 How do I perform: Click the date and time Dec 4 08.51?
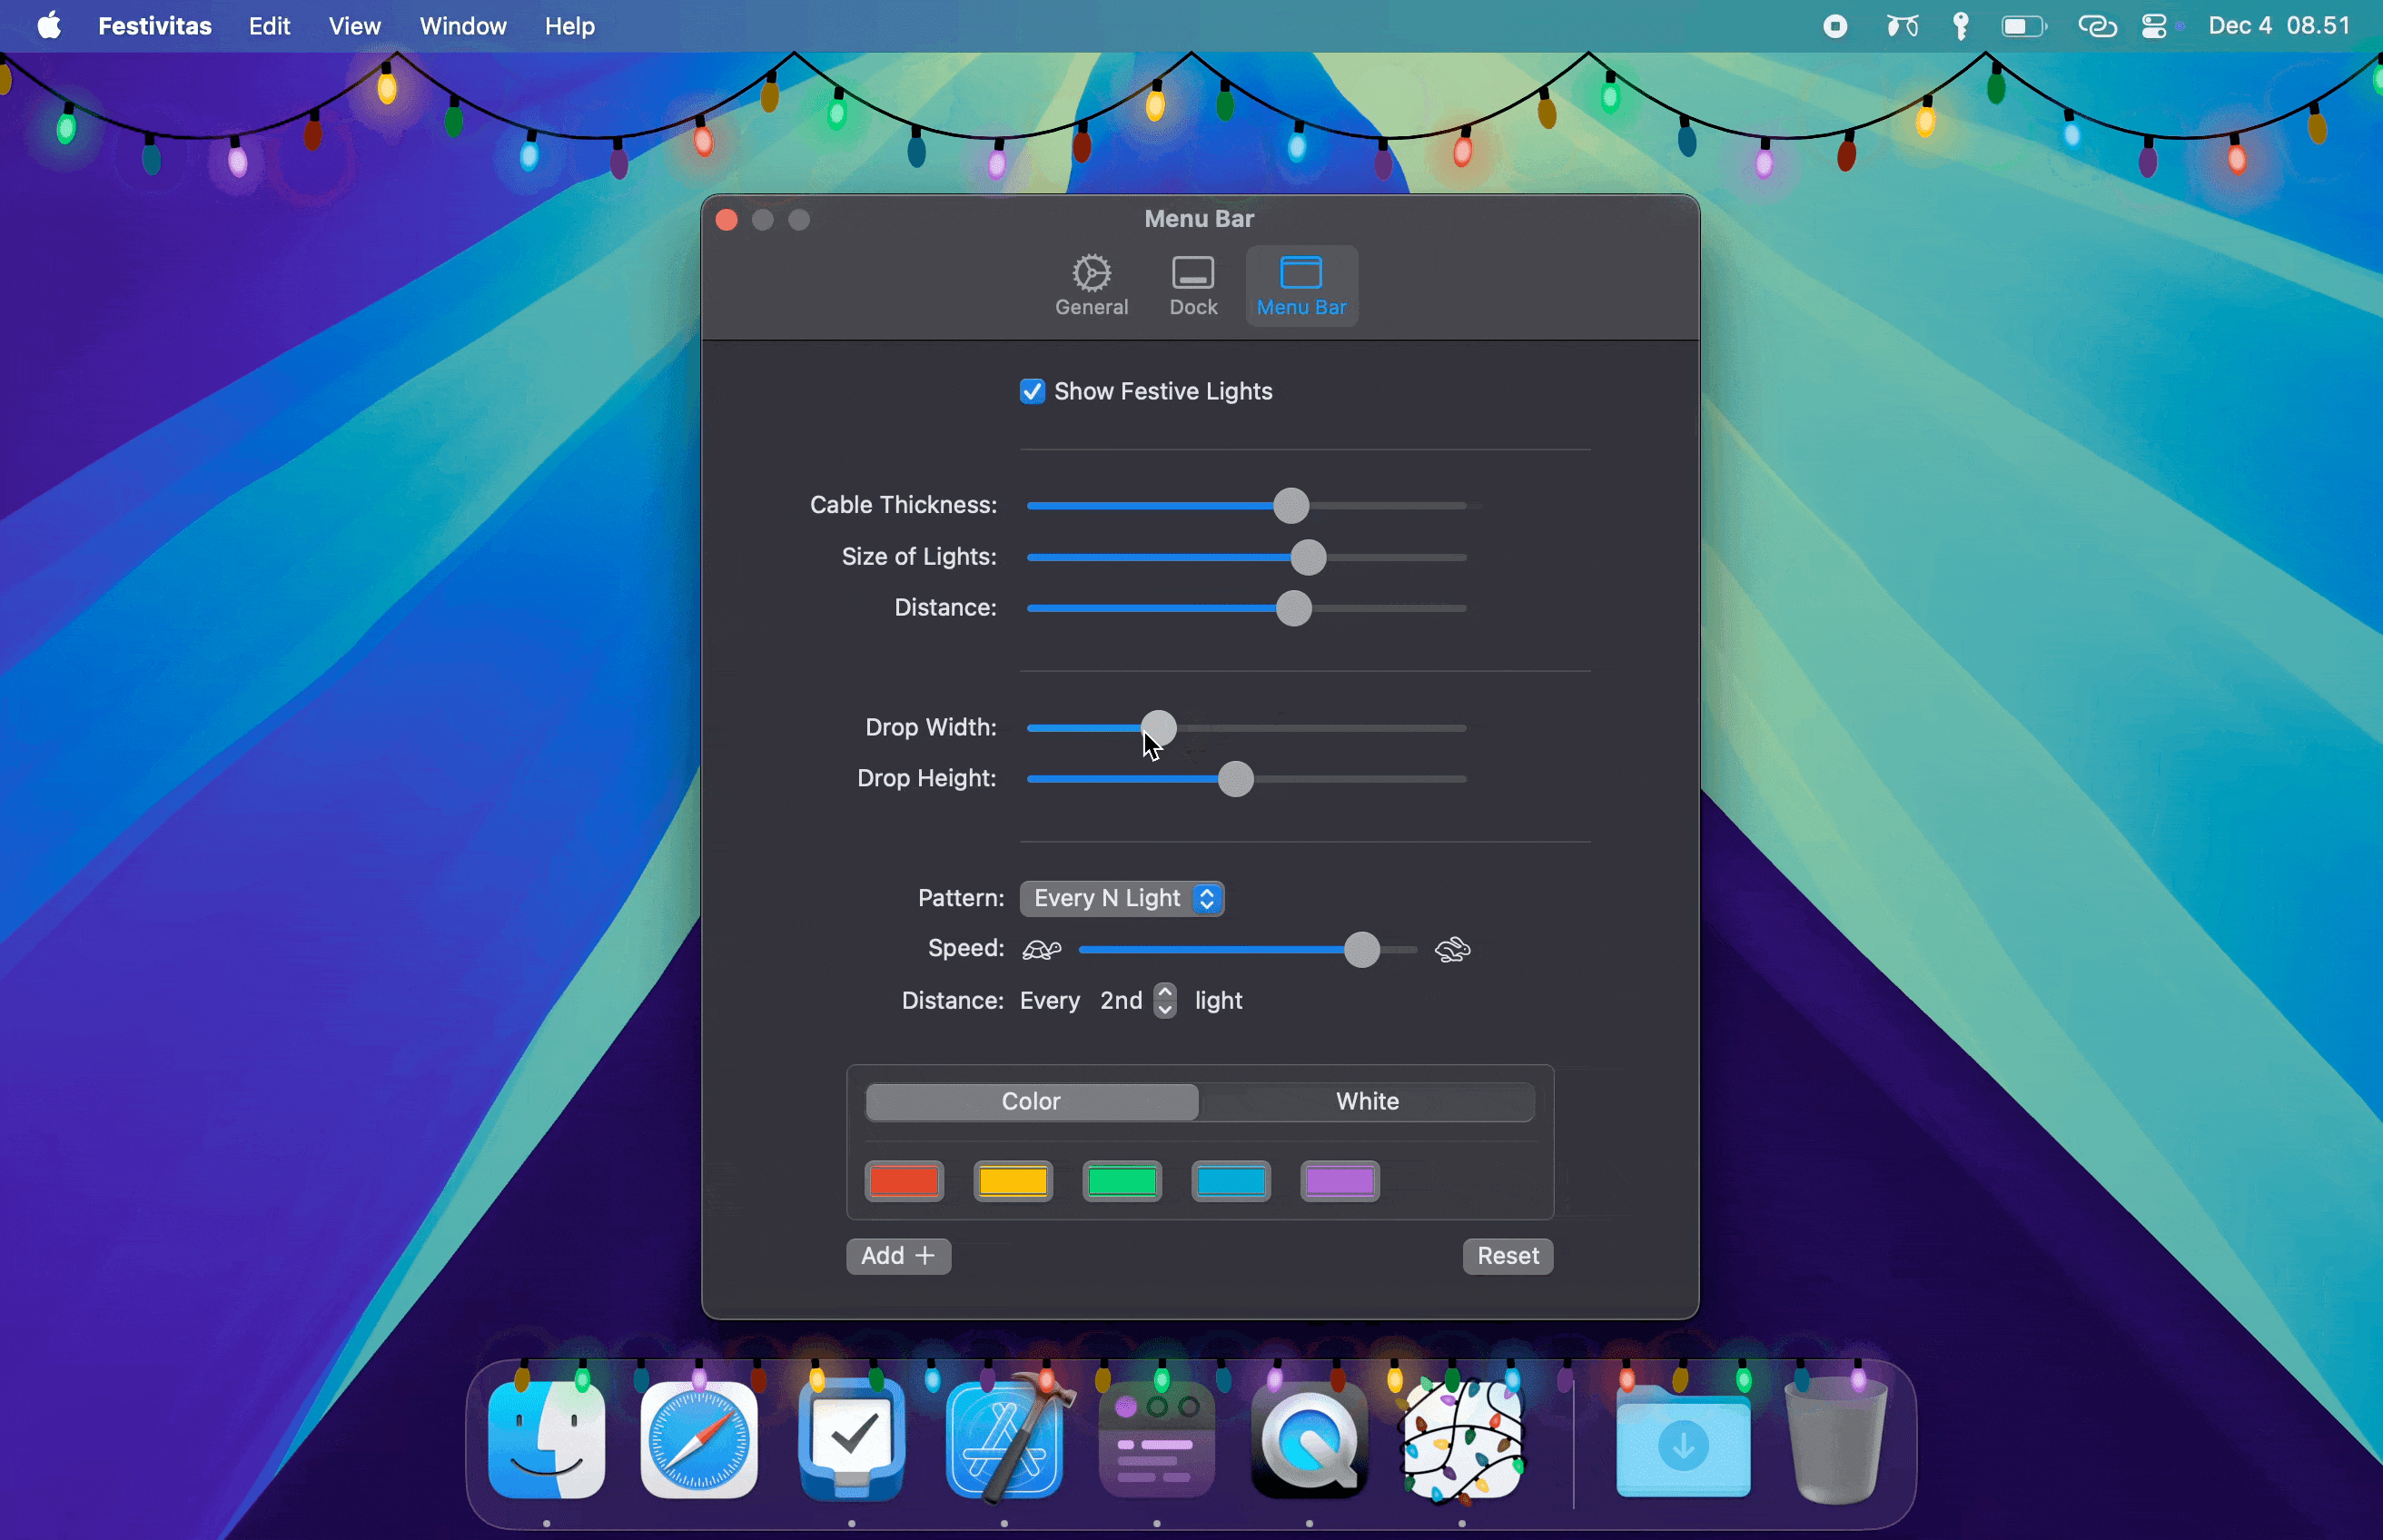tap(2279, 26)
